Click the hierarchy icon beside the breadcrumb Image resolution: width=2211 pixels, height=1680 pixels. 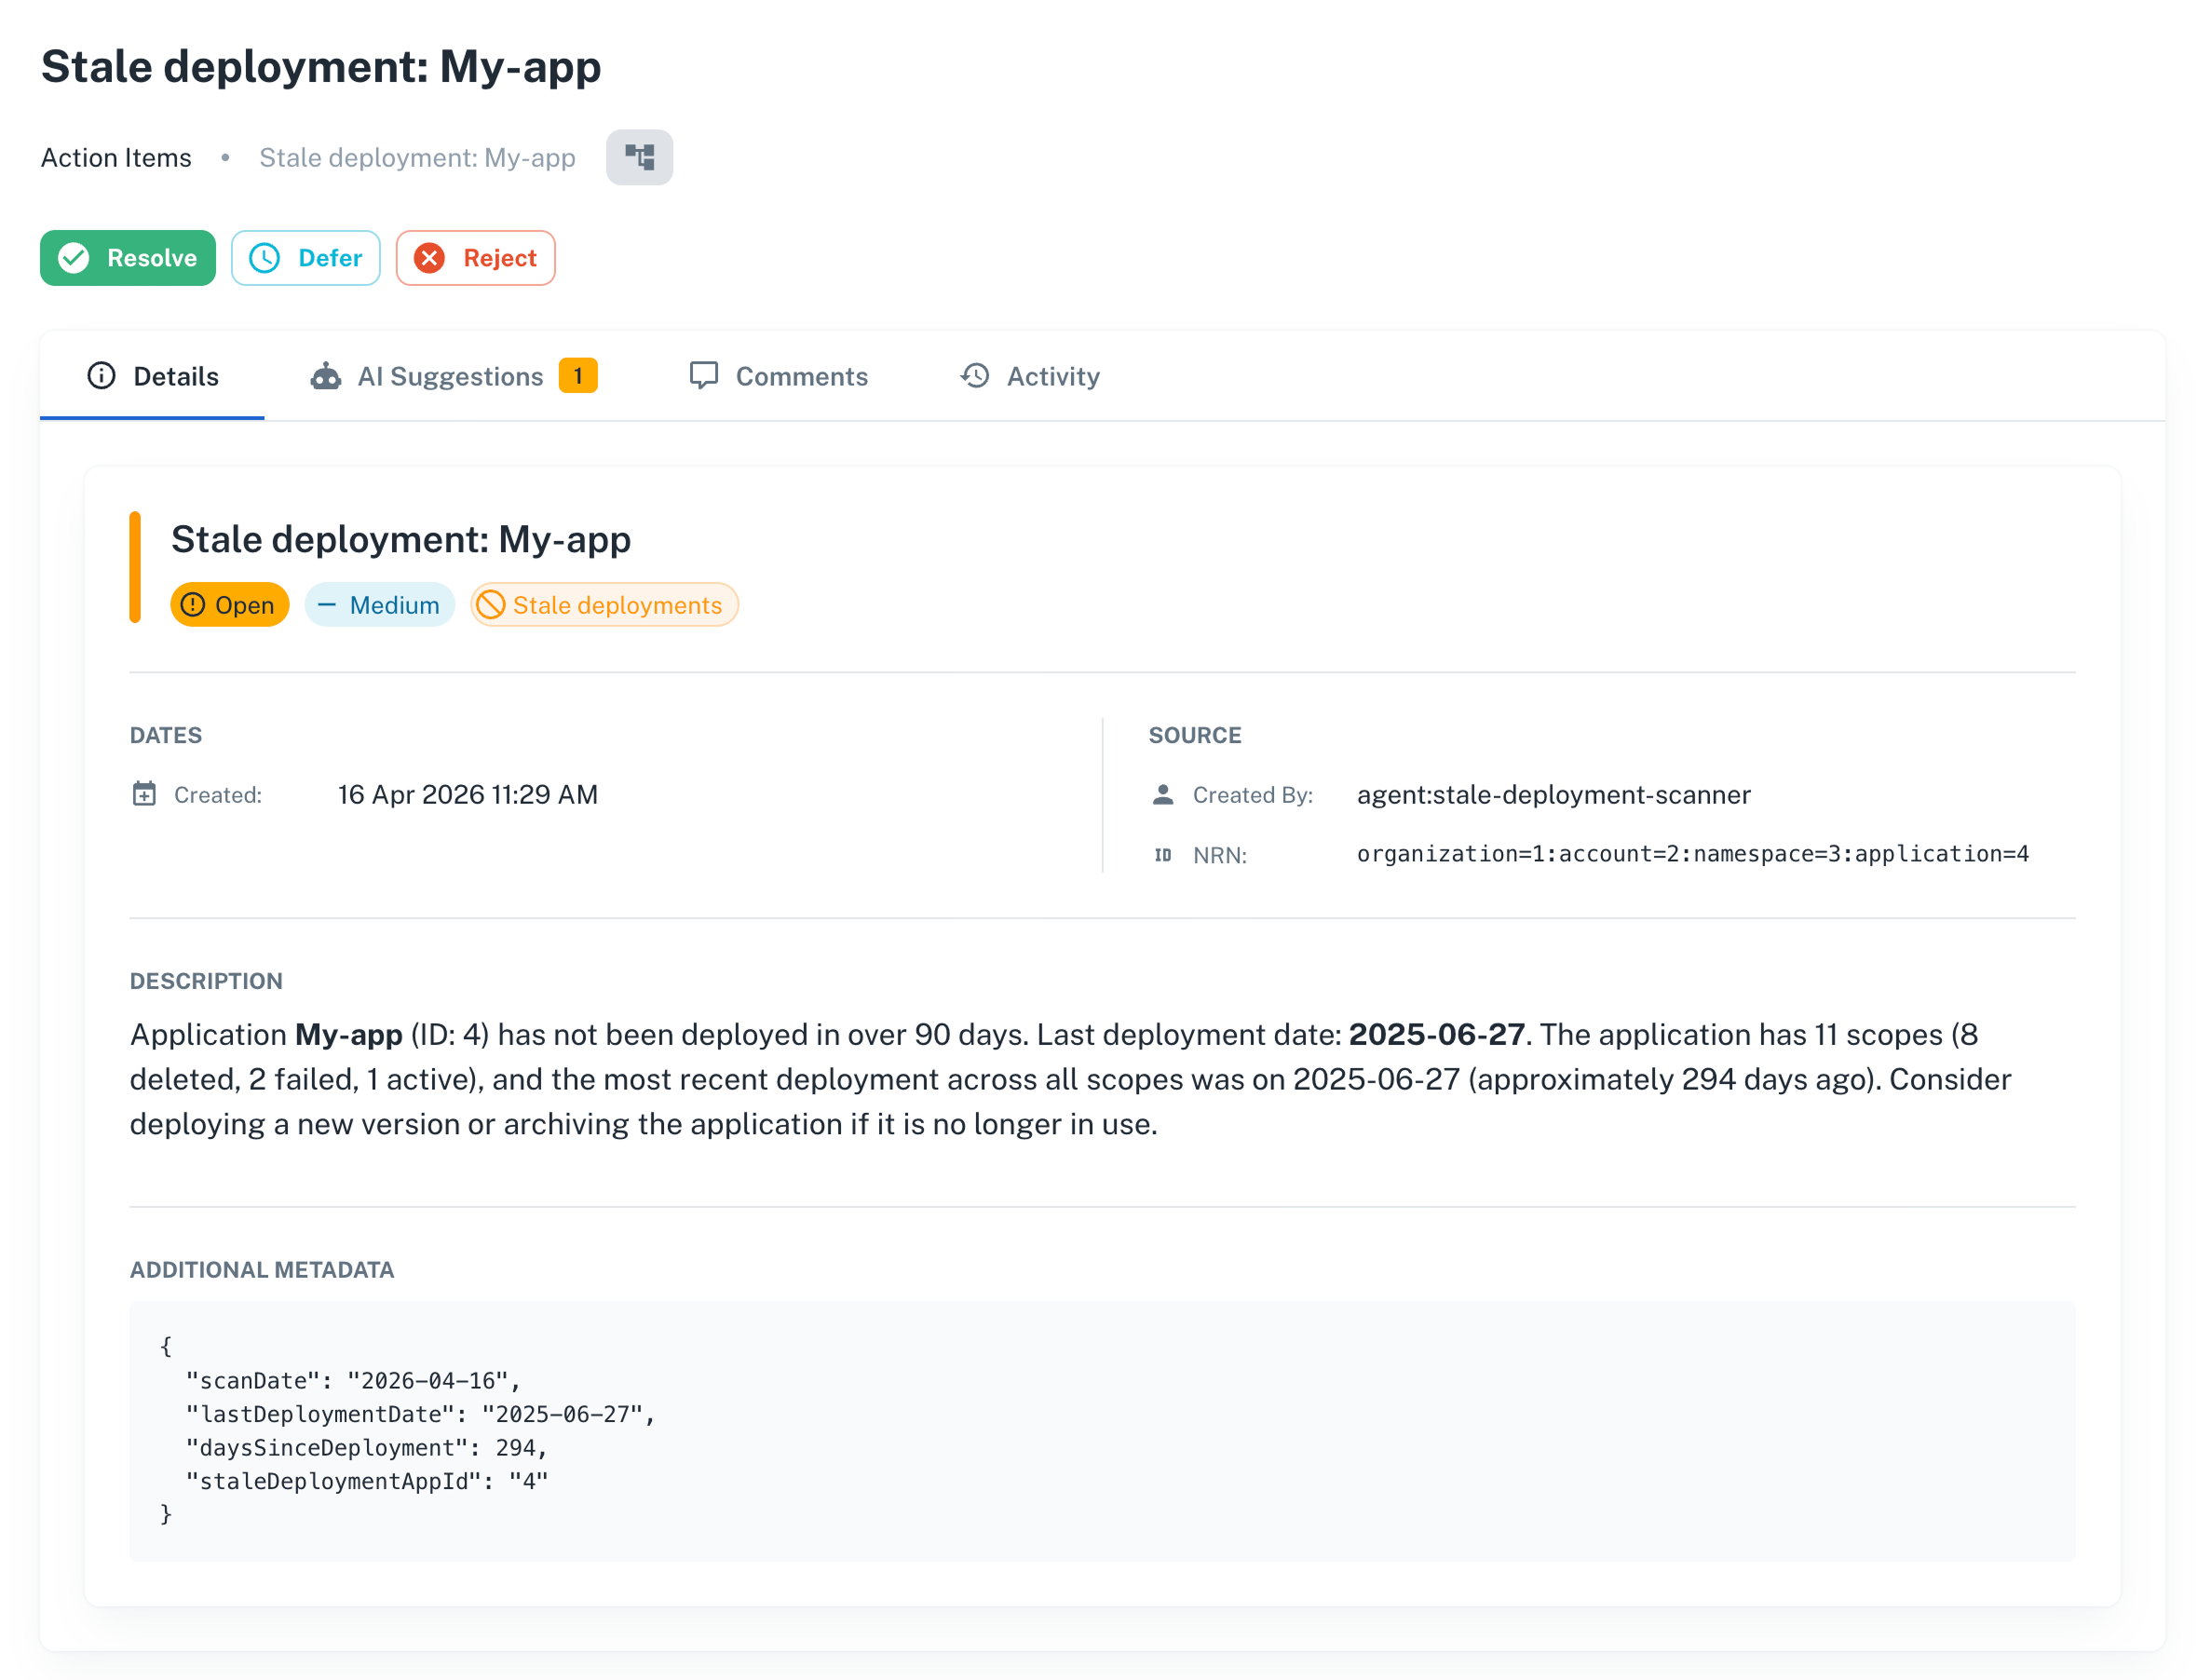tap(640, 157)
